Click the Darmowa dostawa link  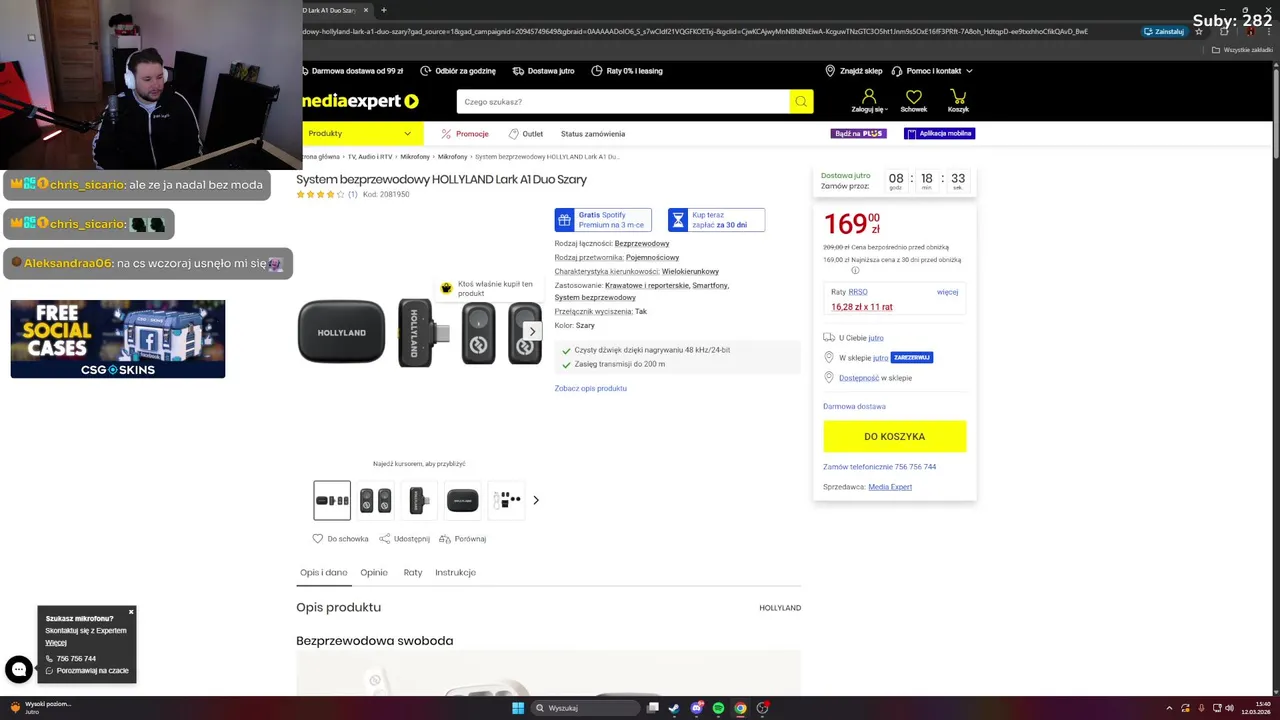854,406
